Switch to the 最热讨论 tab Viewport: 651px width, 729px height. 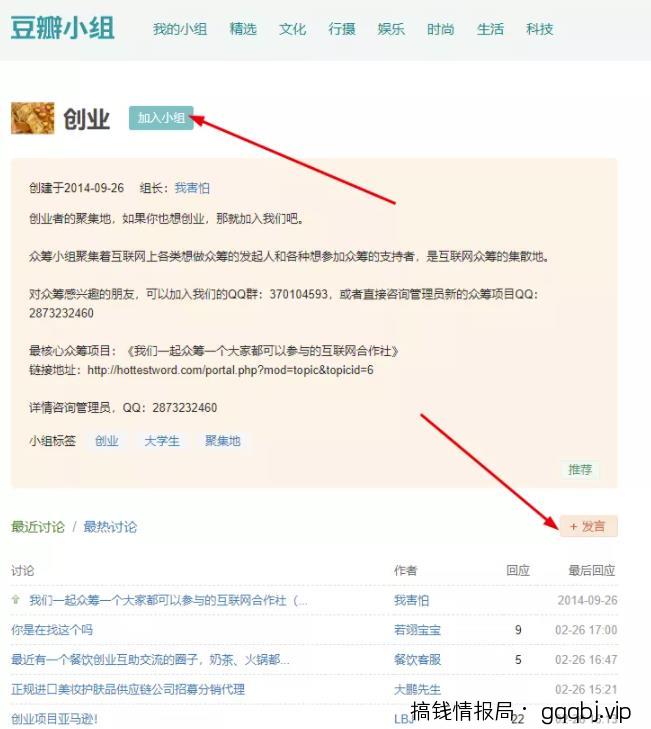click(x=110, y=527)
